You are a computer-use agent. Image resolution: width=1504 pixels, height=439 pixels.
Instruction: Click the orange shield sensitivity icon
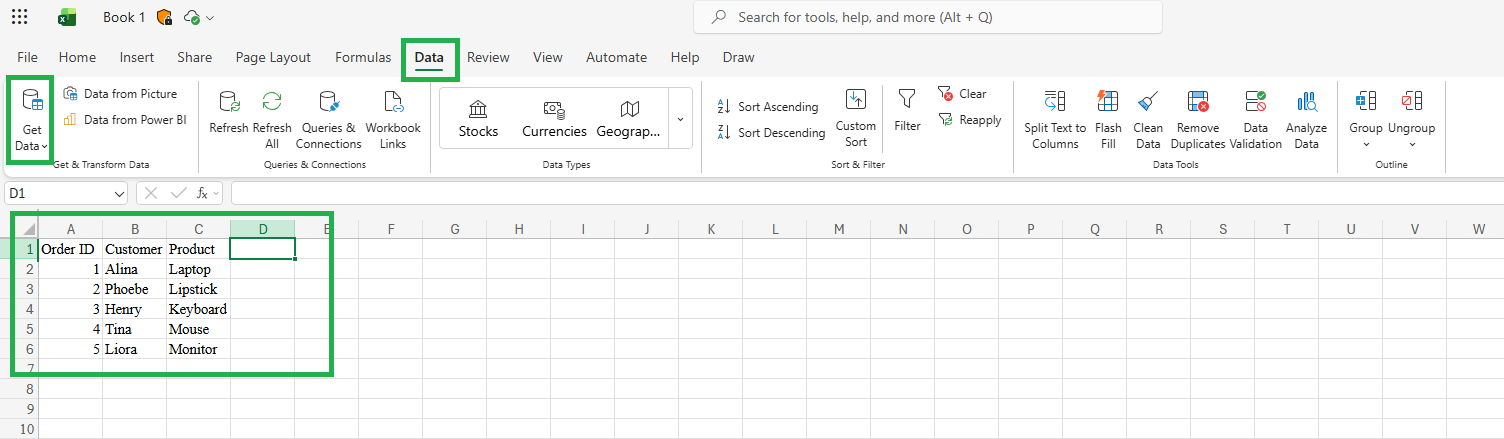(165, 17)
